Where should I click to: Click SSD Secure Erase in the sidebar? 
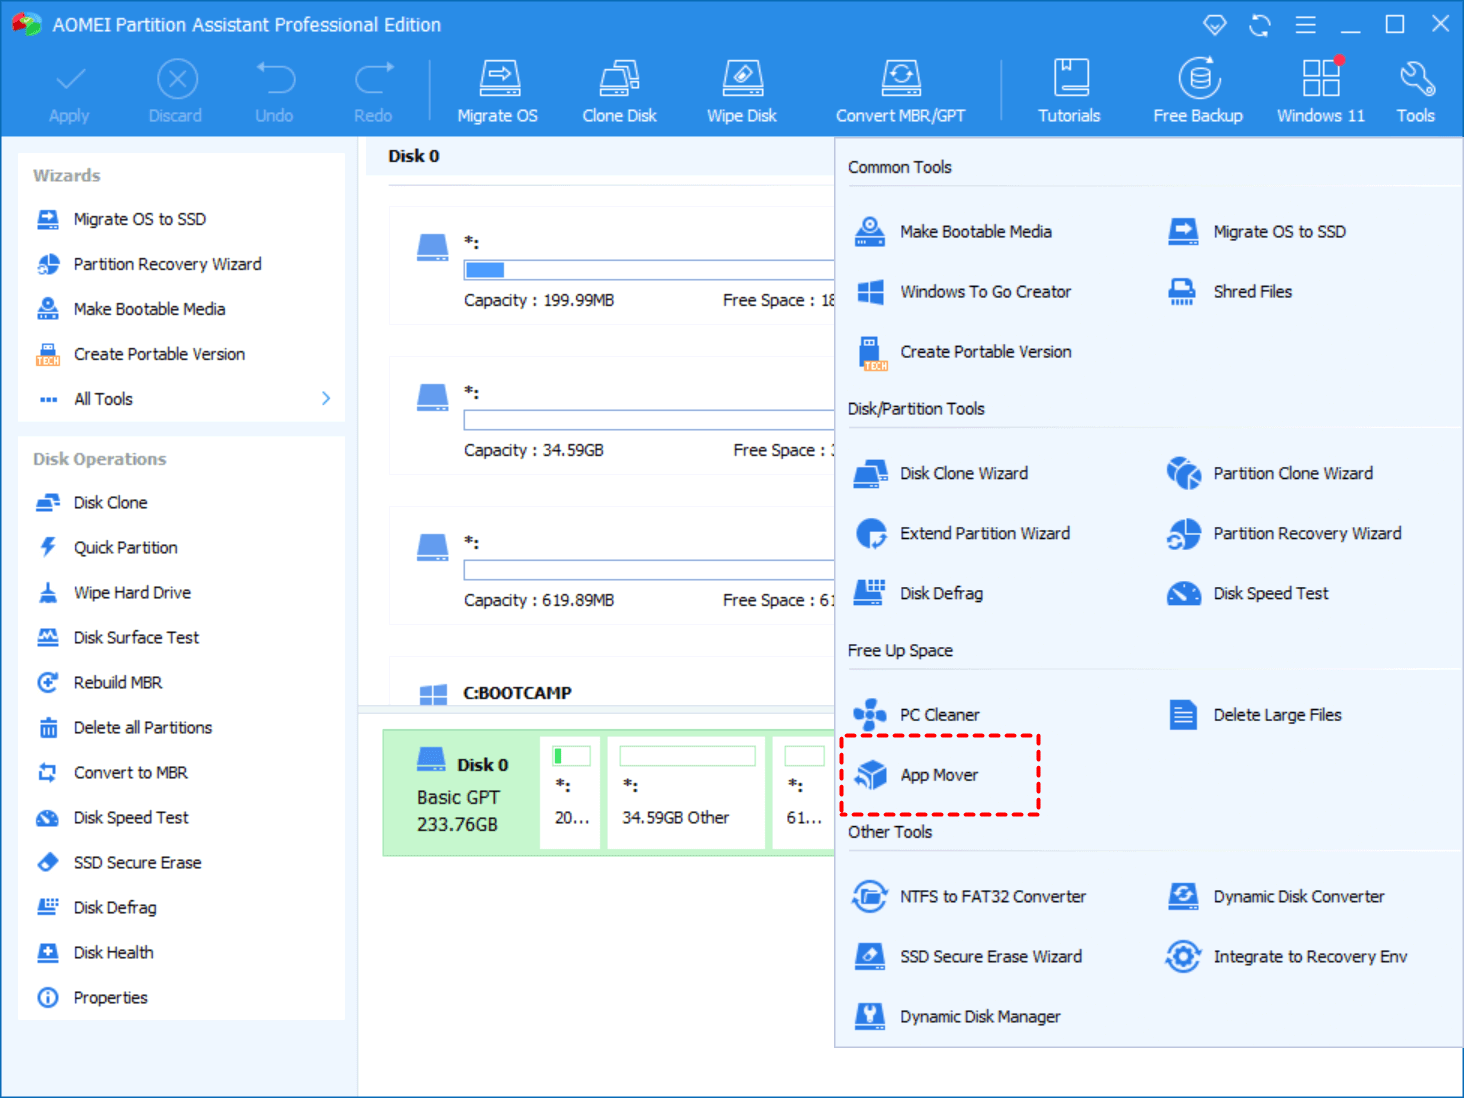[x=137, y=862]
